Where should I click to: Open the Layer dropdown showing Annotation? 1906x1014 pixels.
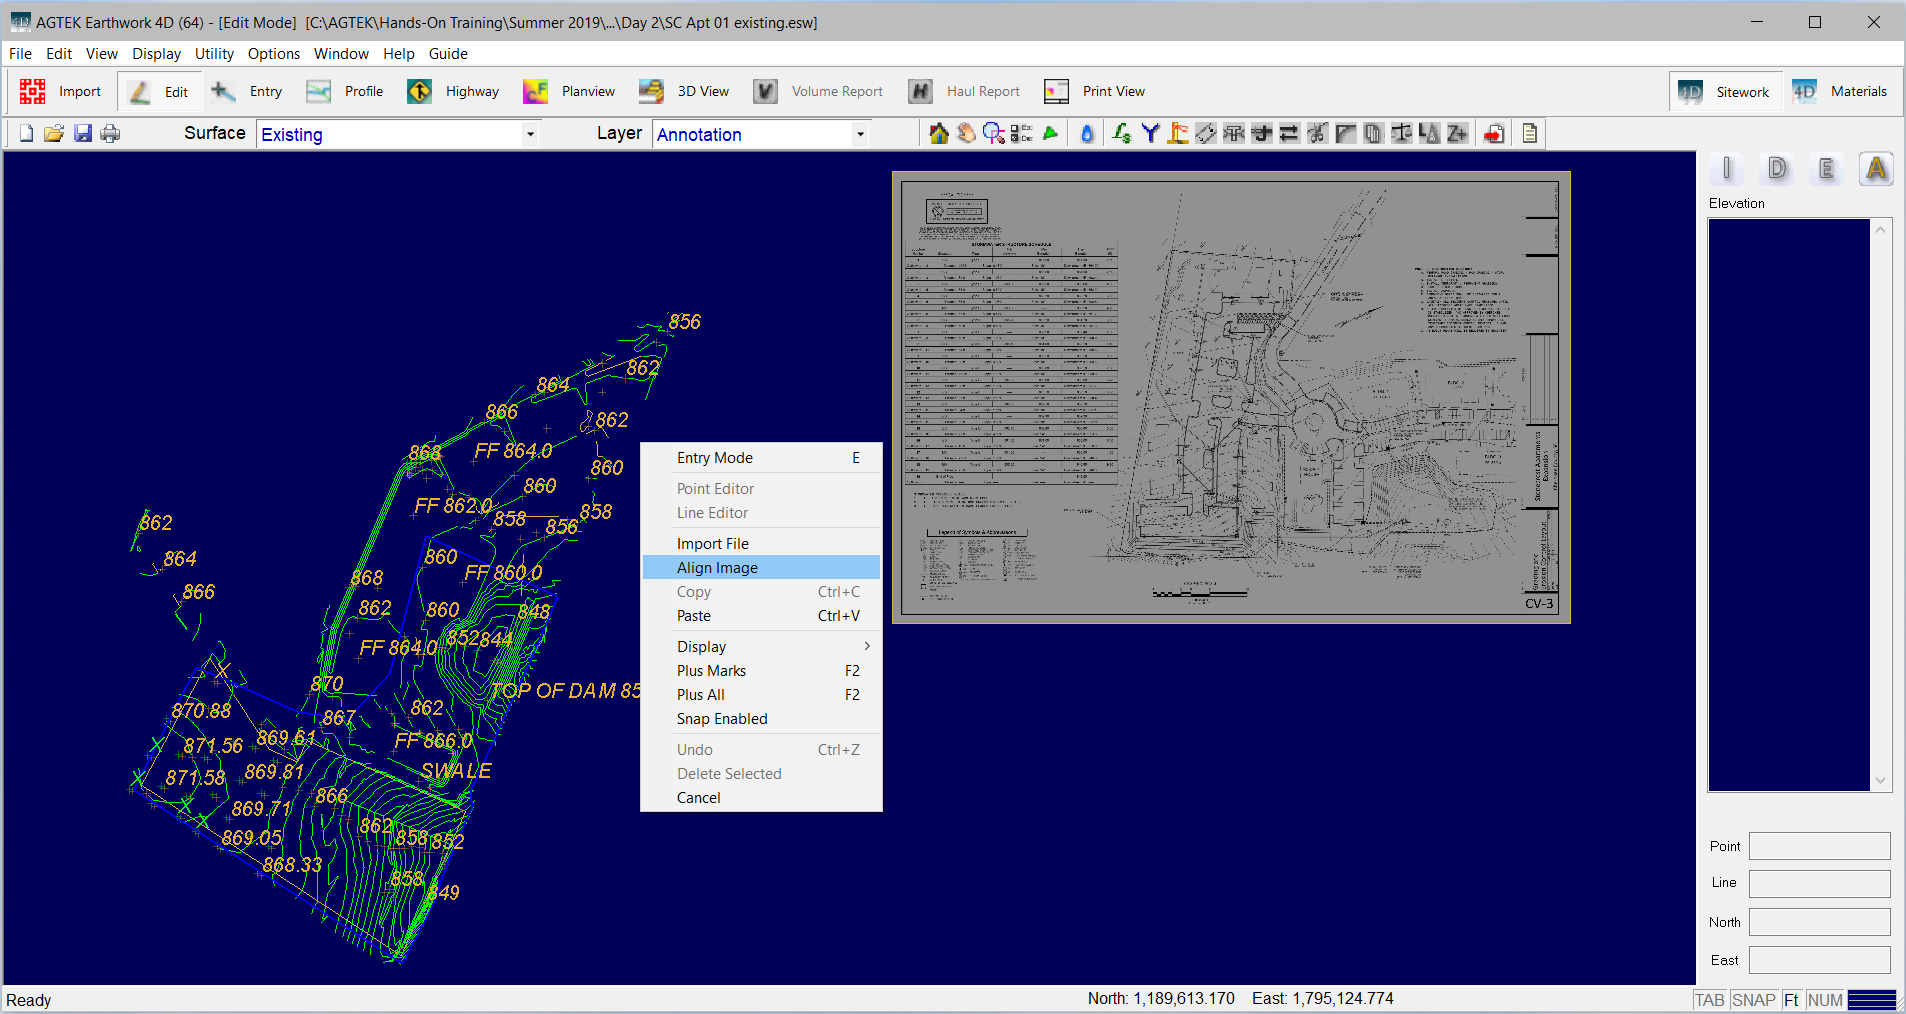point(860,134)
